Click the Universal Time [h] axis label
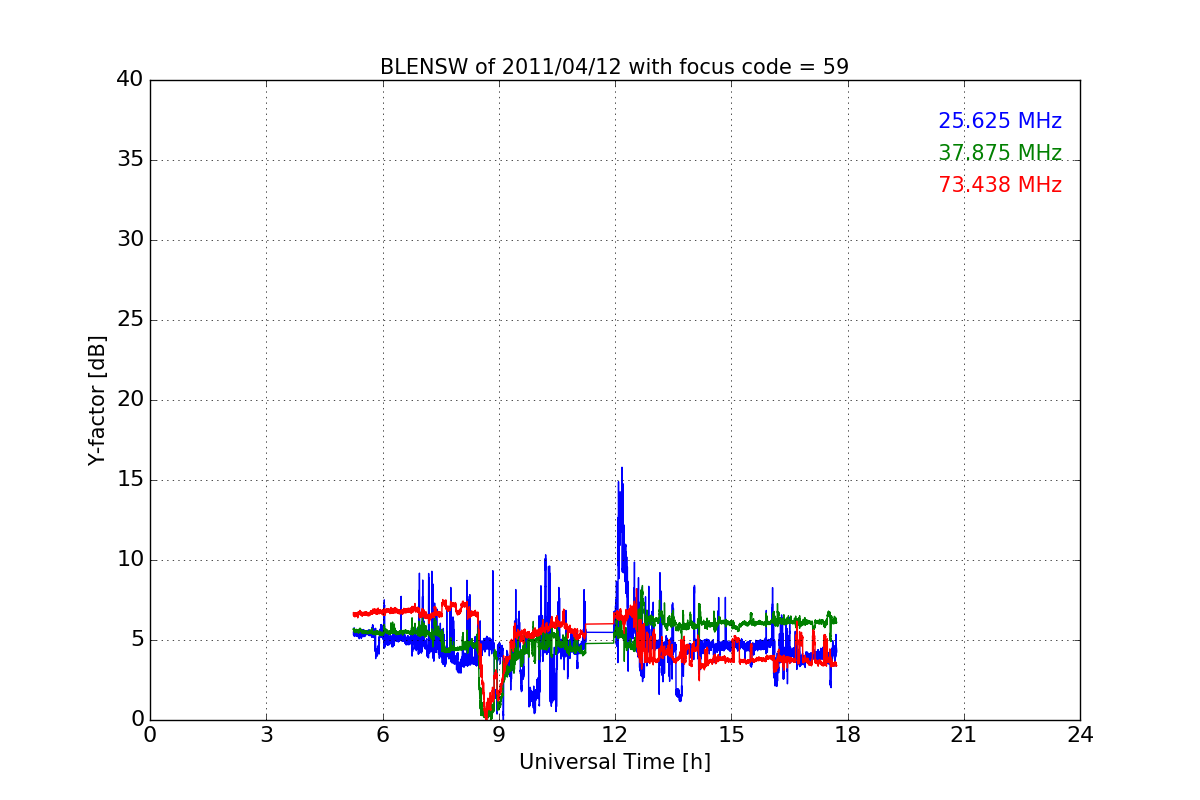Viewport: 1200px width, 800px height. (614, 762)
